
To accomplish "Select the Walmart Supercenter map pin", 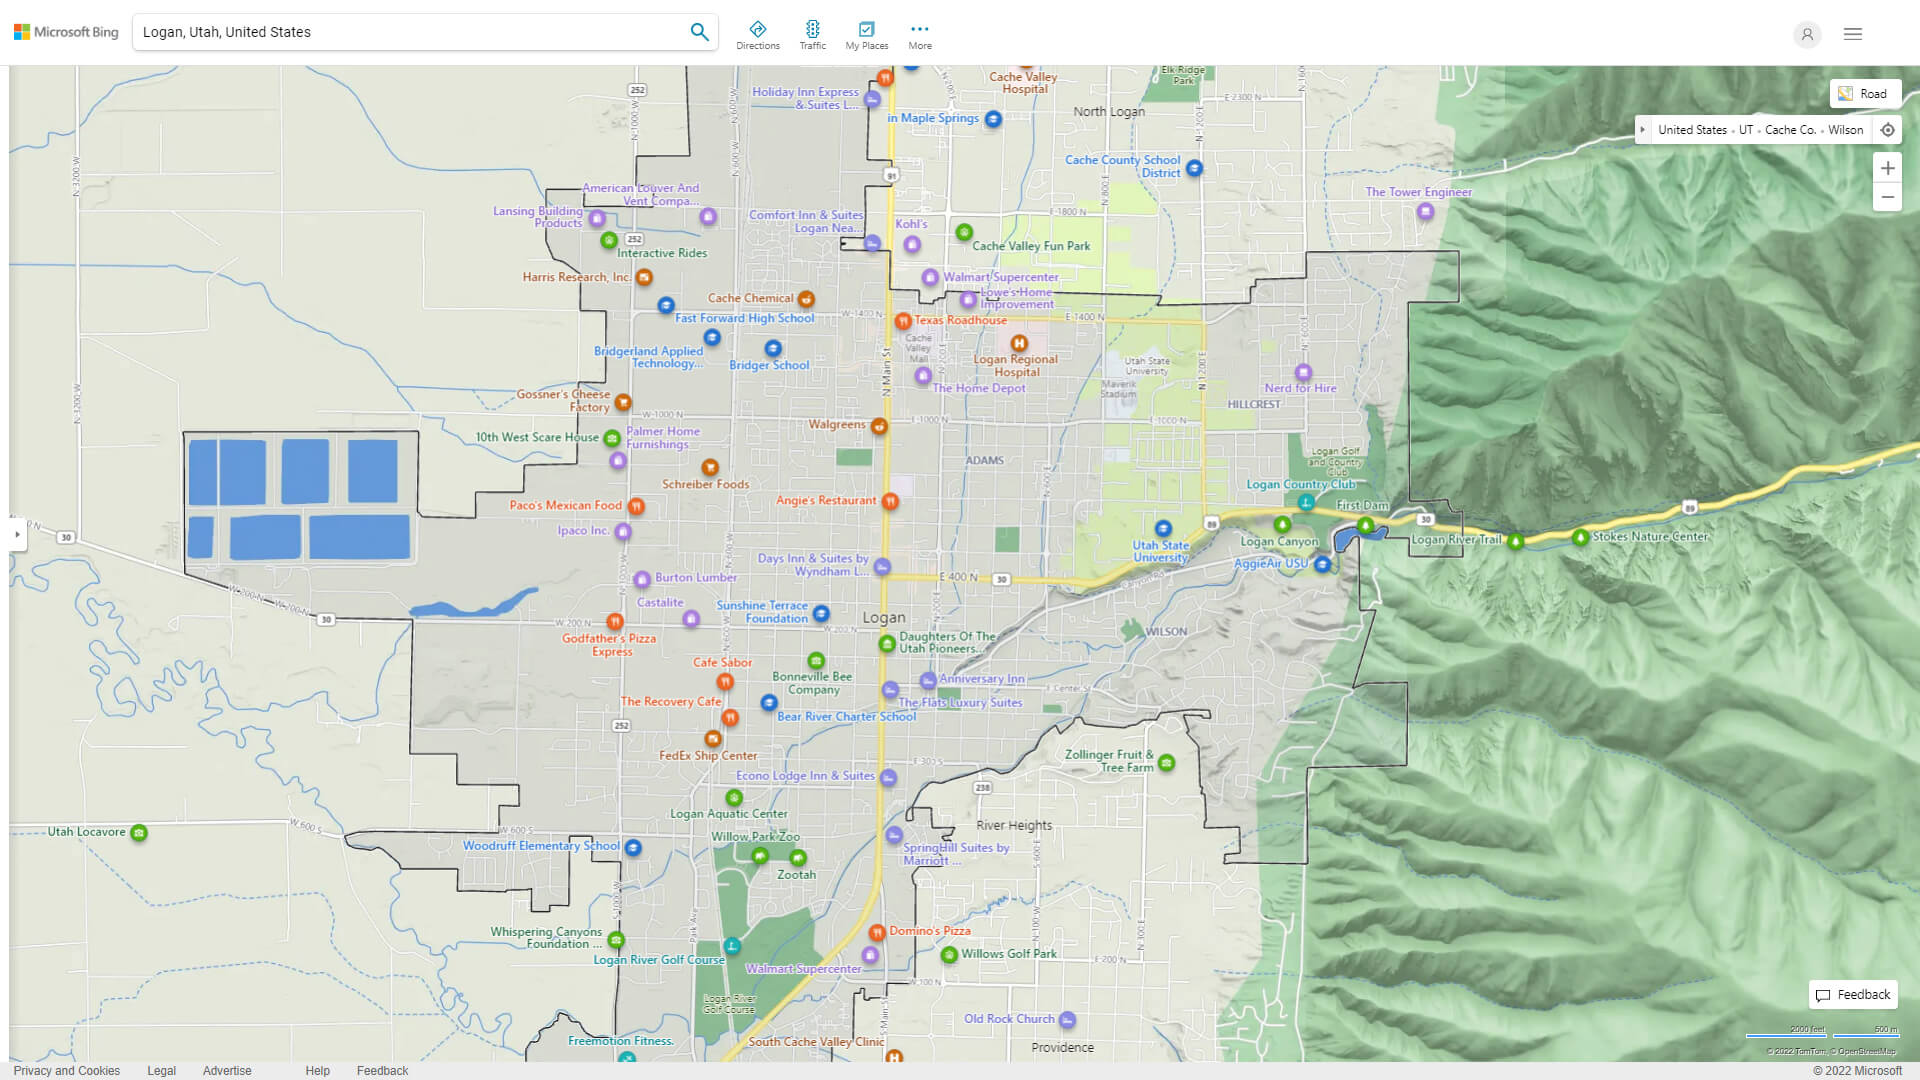I will [929, 277].
